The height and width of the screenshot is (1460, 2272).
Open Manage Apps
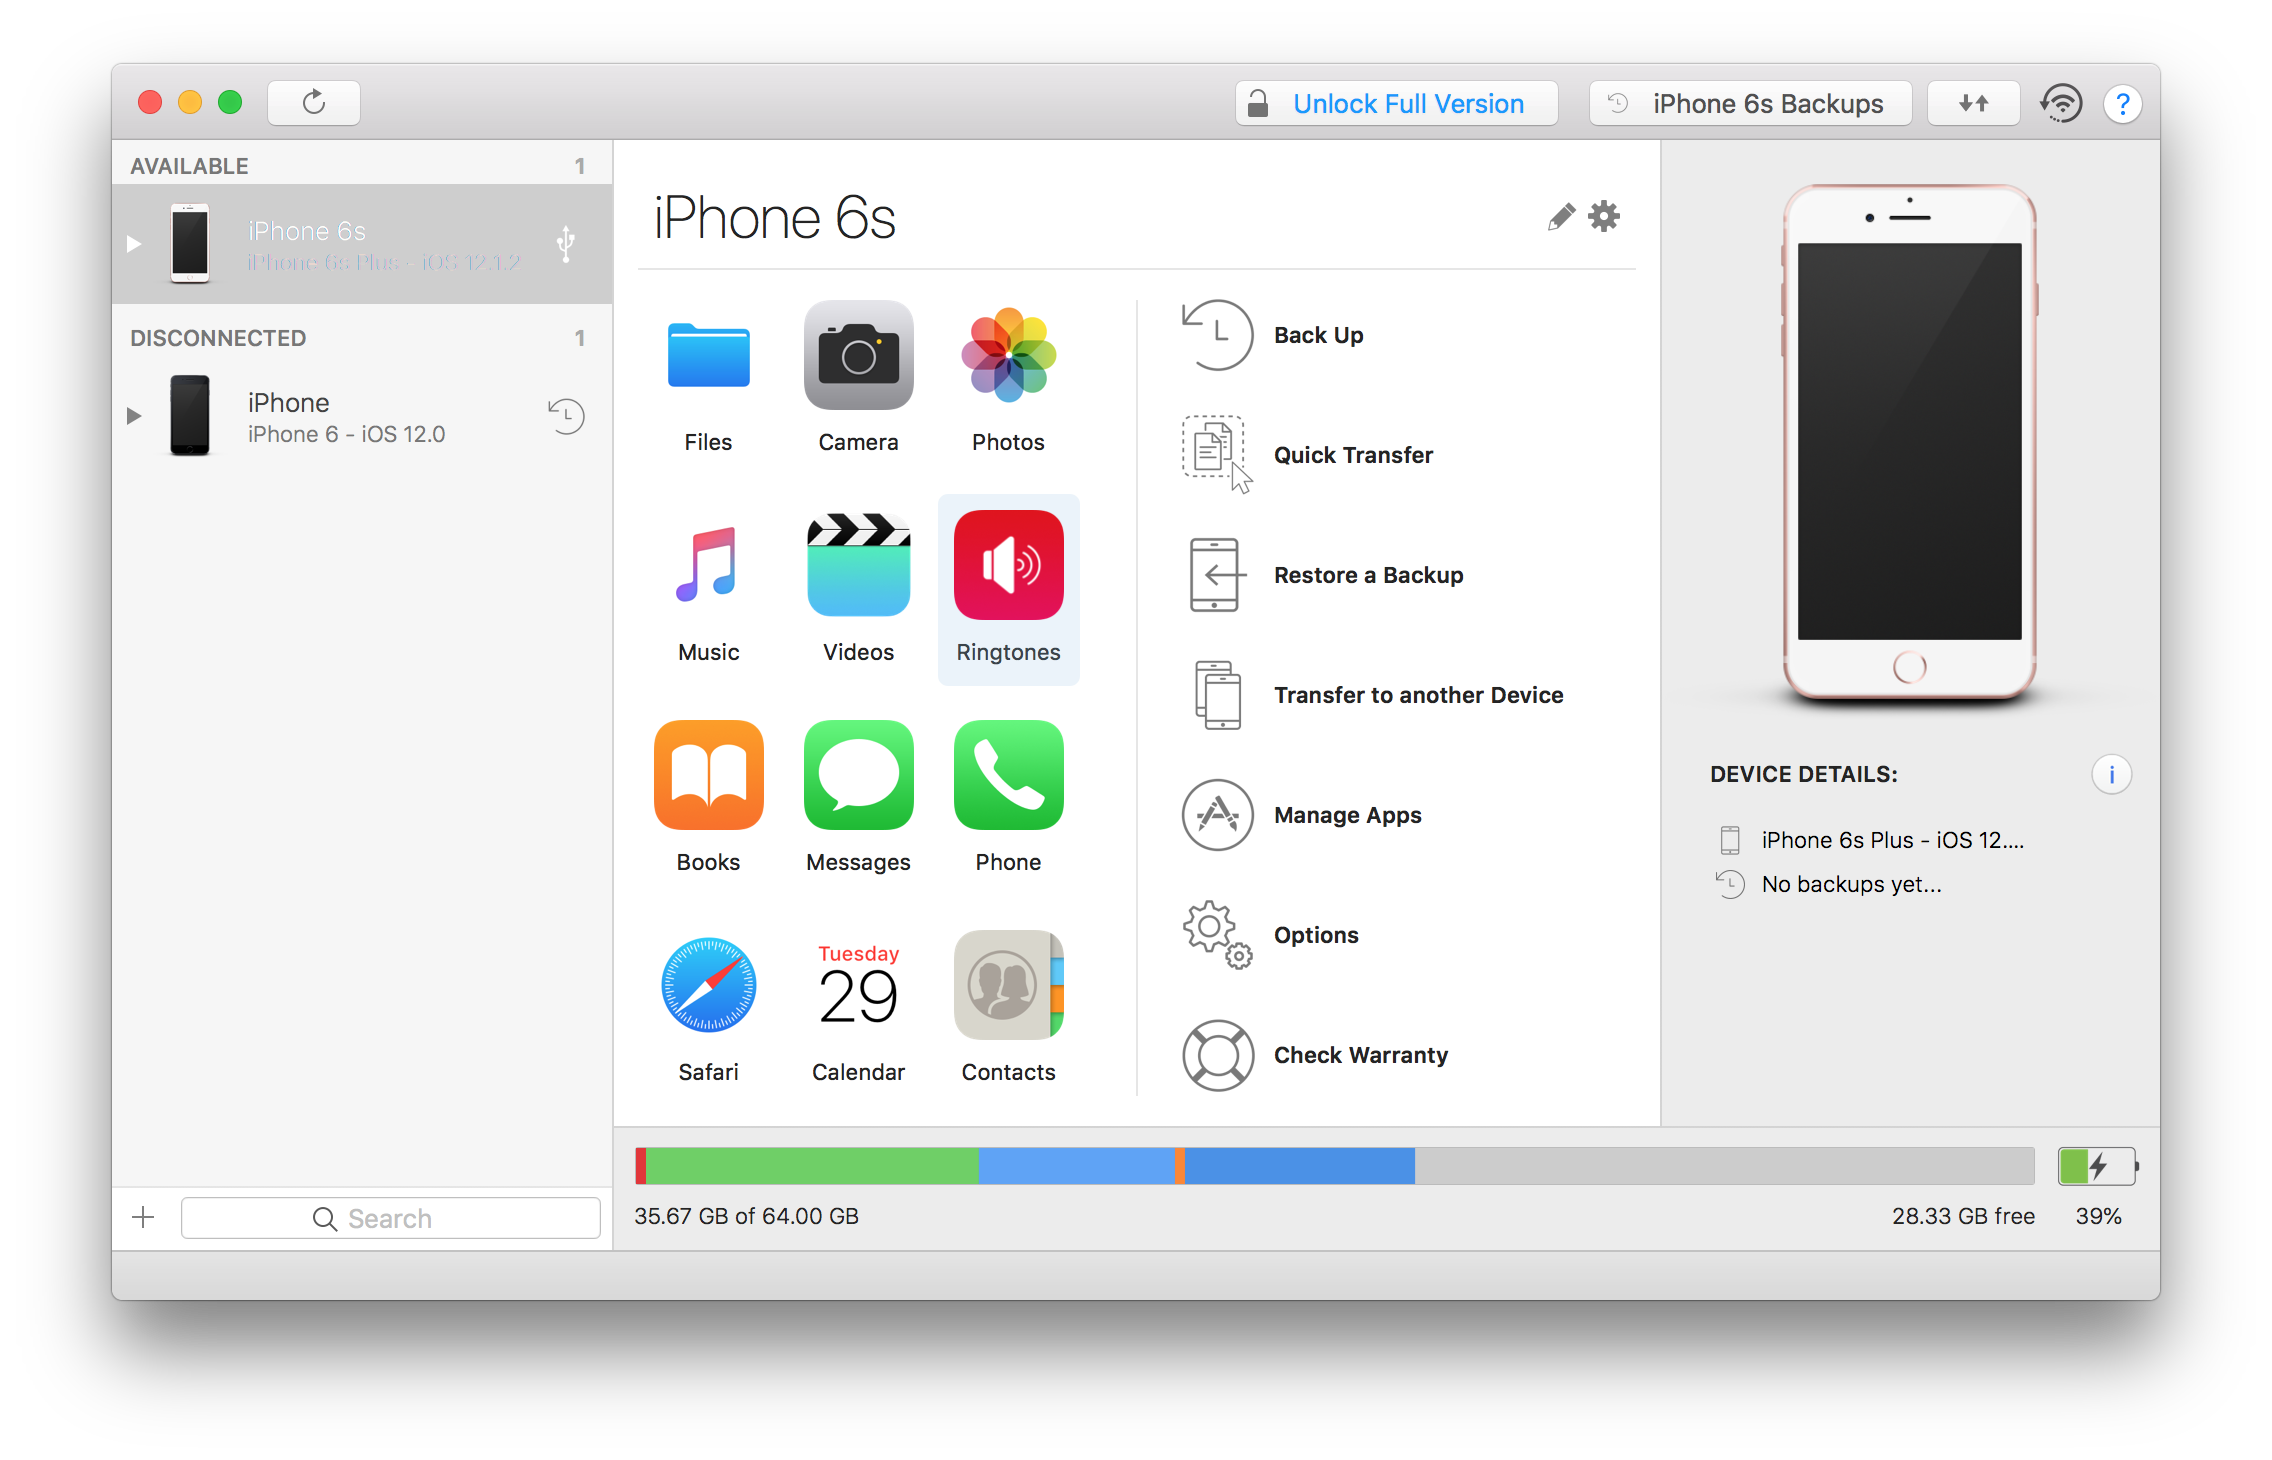pyautogui.click(x=1302, y=815)
